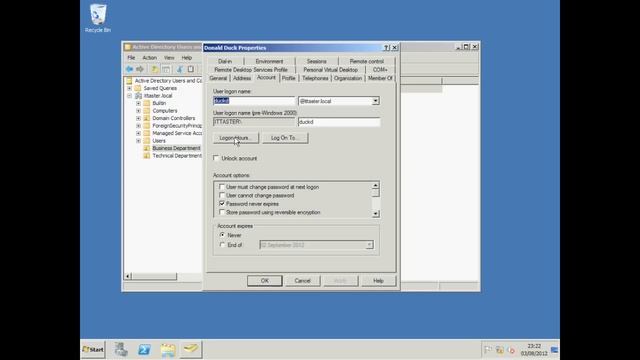Click the Back arrow in the AD toolbar
640x360 pixels.
click(x=129, y=69)
